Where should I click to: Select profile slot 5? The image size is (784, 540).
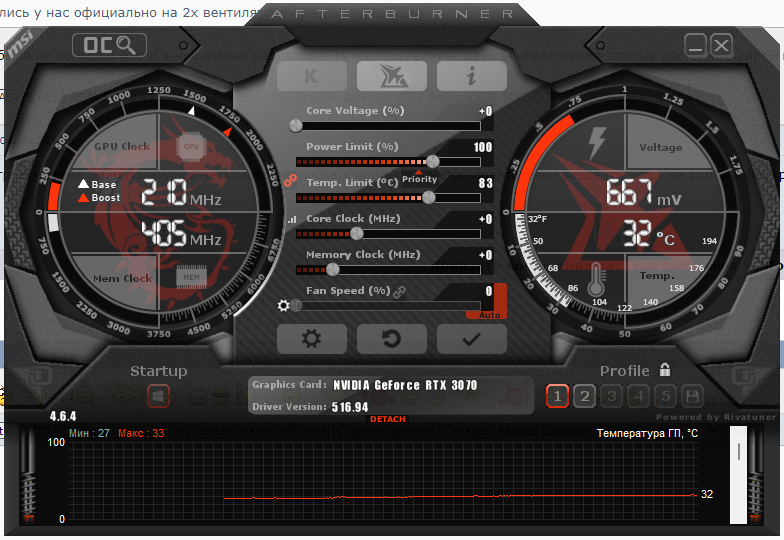[x=666, y=396]
